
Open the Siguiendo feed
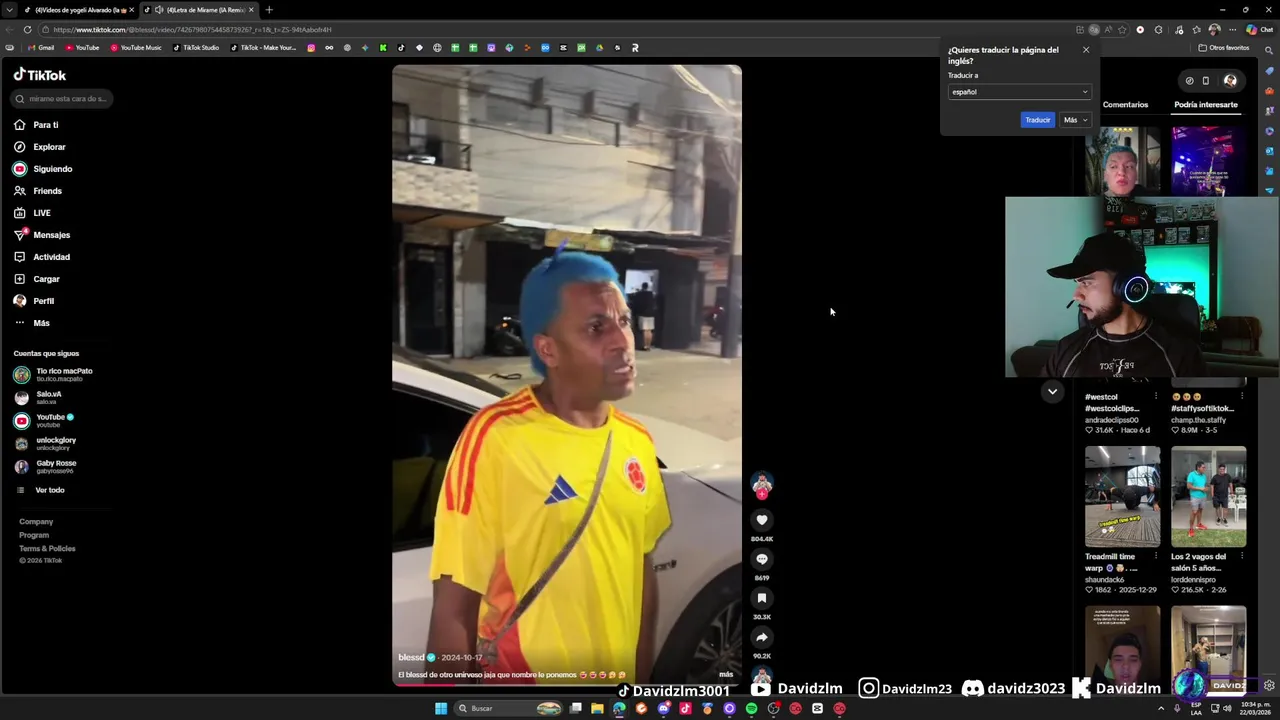[x=53, y=169]
